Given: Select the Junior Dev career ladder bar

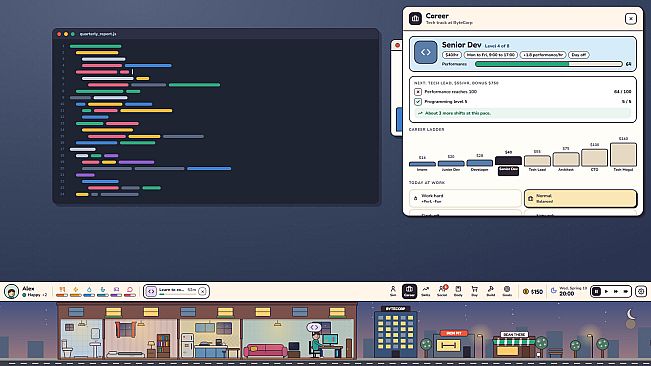Looking at the screenshot, I should tap(451, 163).
